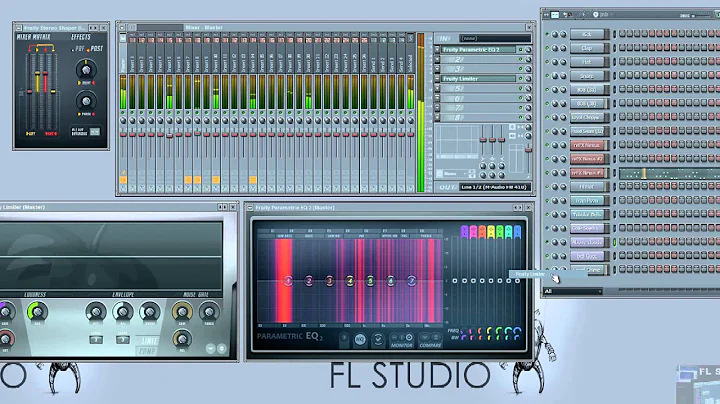The height and width of the screenshot is (404, 720).
Task: Toggle the enable LED for mixer slot 5
Action: (521, 89)
